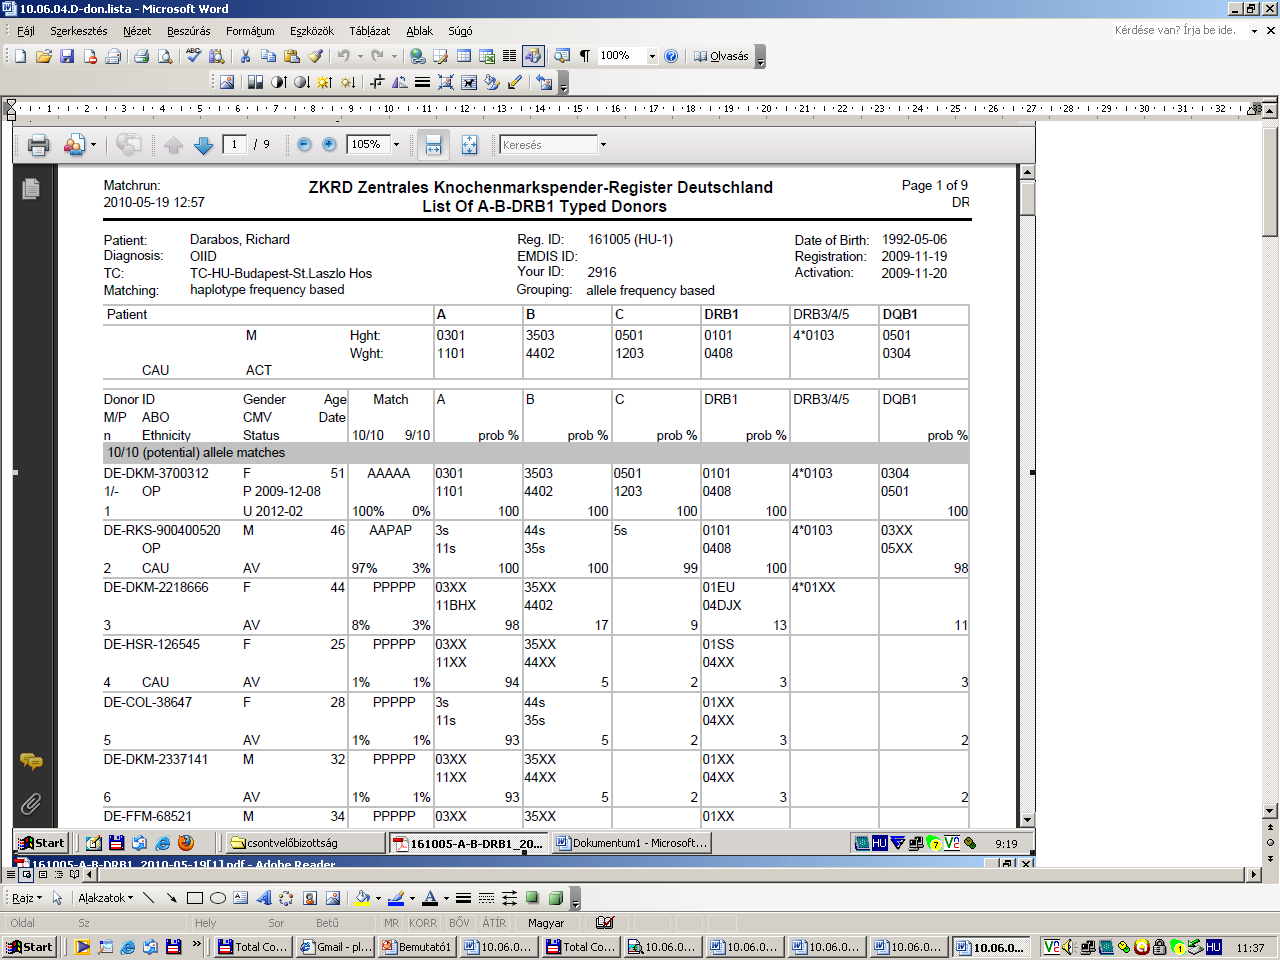Run the spelling and grammar check

pyautogui.click(x=193, y=56)
